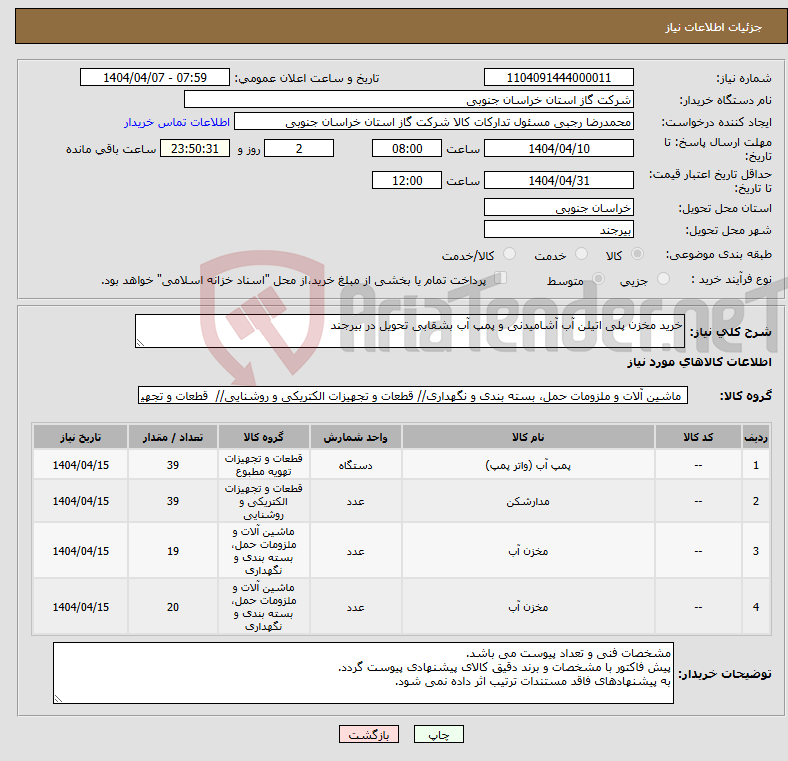Click the resize handle of the description textarea

[140, 343]
